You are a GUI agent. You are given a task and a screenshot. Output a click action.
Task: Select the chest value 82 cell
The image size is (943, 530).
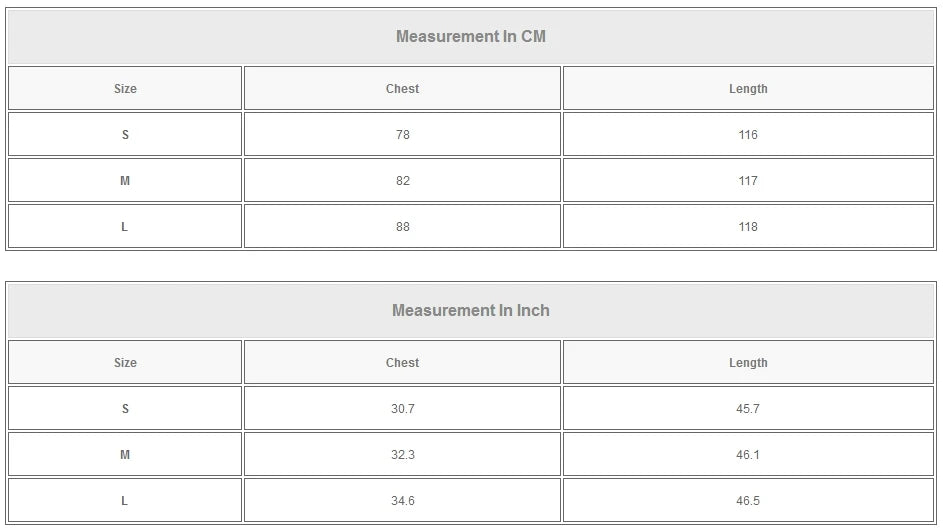(x=402, y=181)
